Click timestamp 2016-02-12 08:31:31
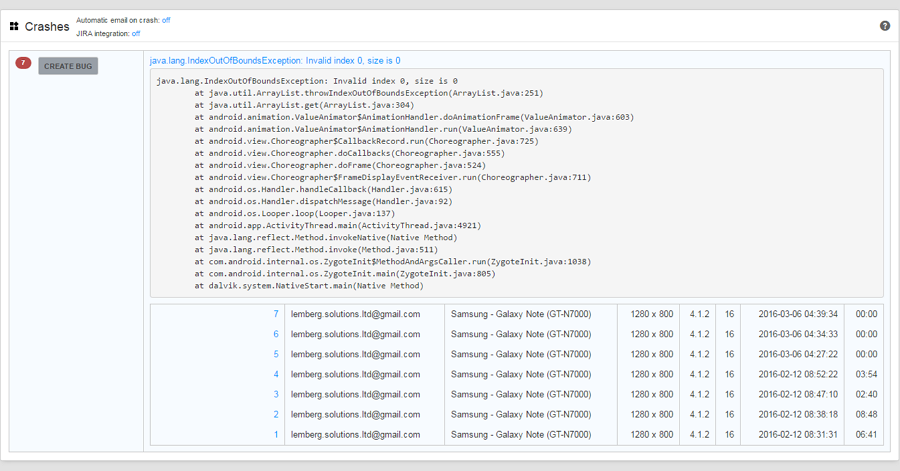This screenshot has width=900, height=471. [798, 435]
